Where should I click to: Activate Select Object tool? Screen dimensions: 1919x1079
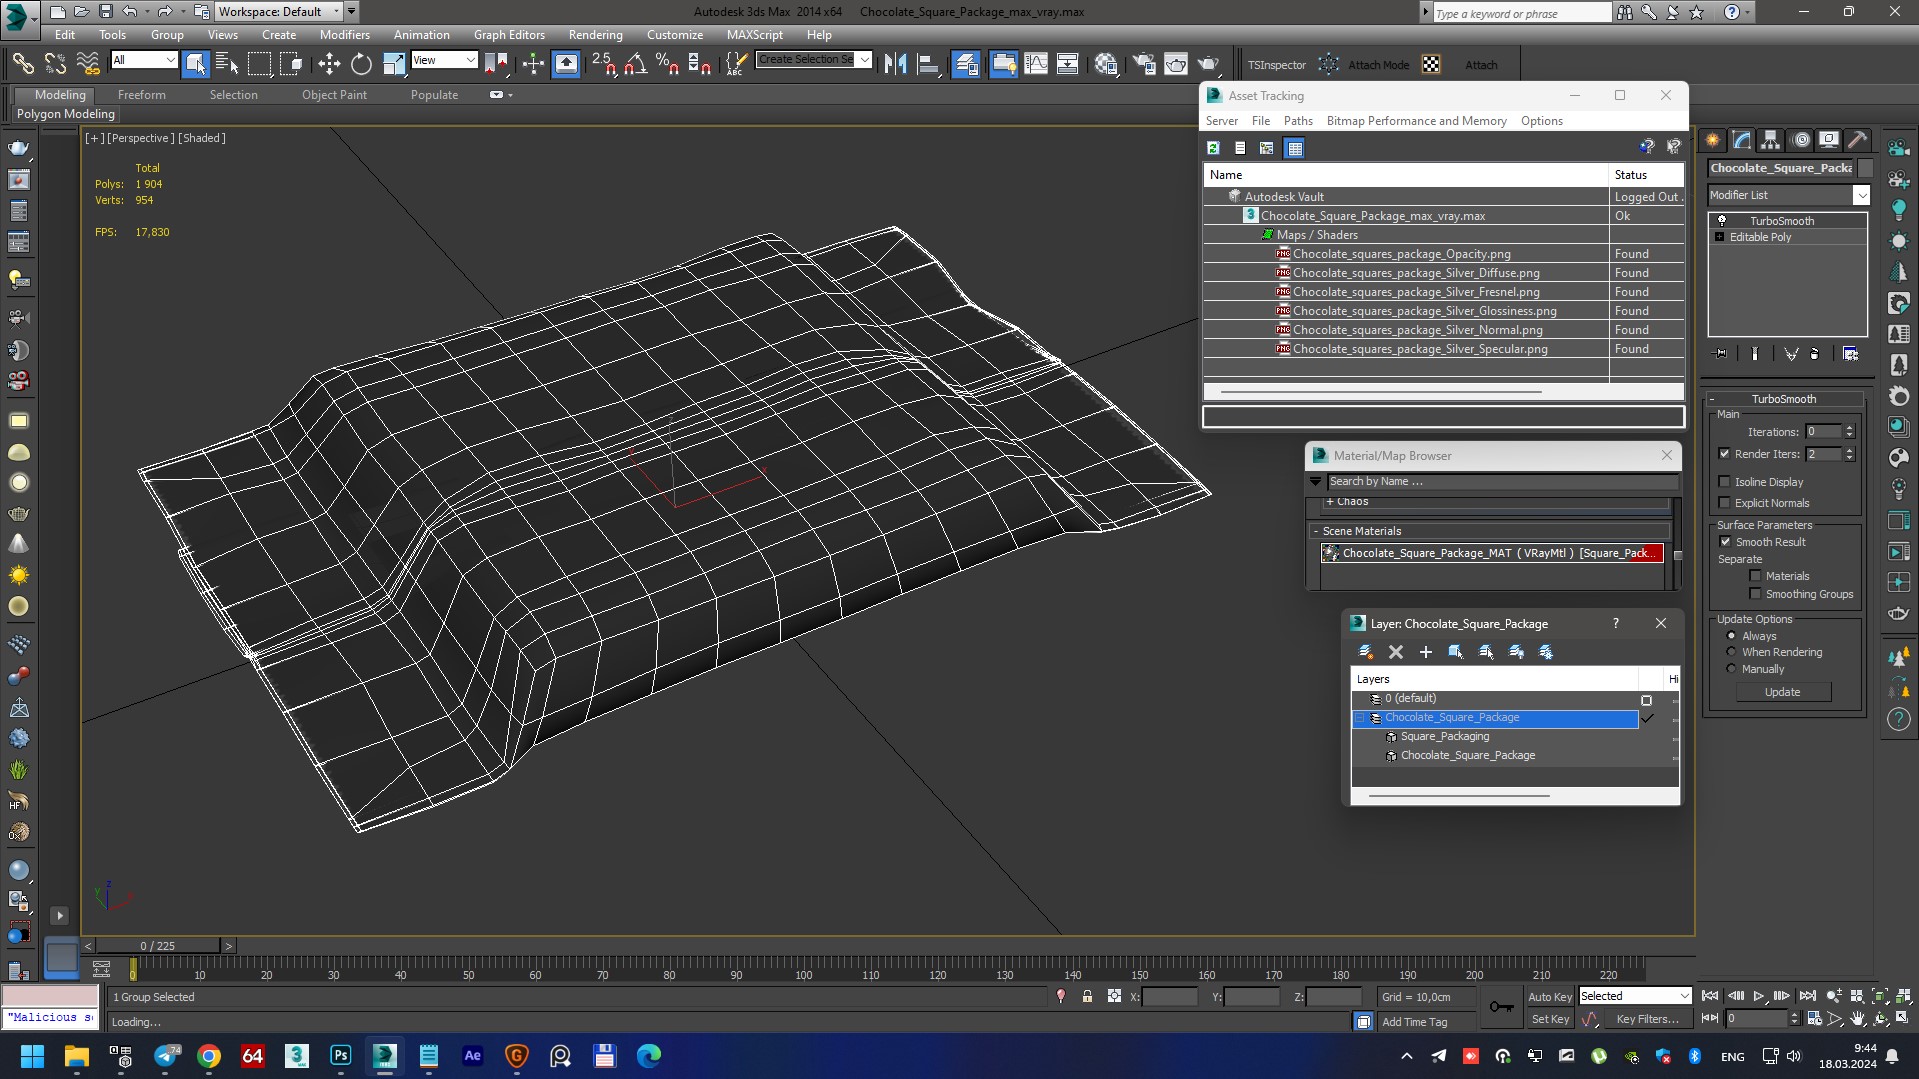195,64
